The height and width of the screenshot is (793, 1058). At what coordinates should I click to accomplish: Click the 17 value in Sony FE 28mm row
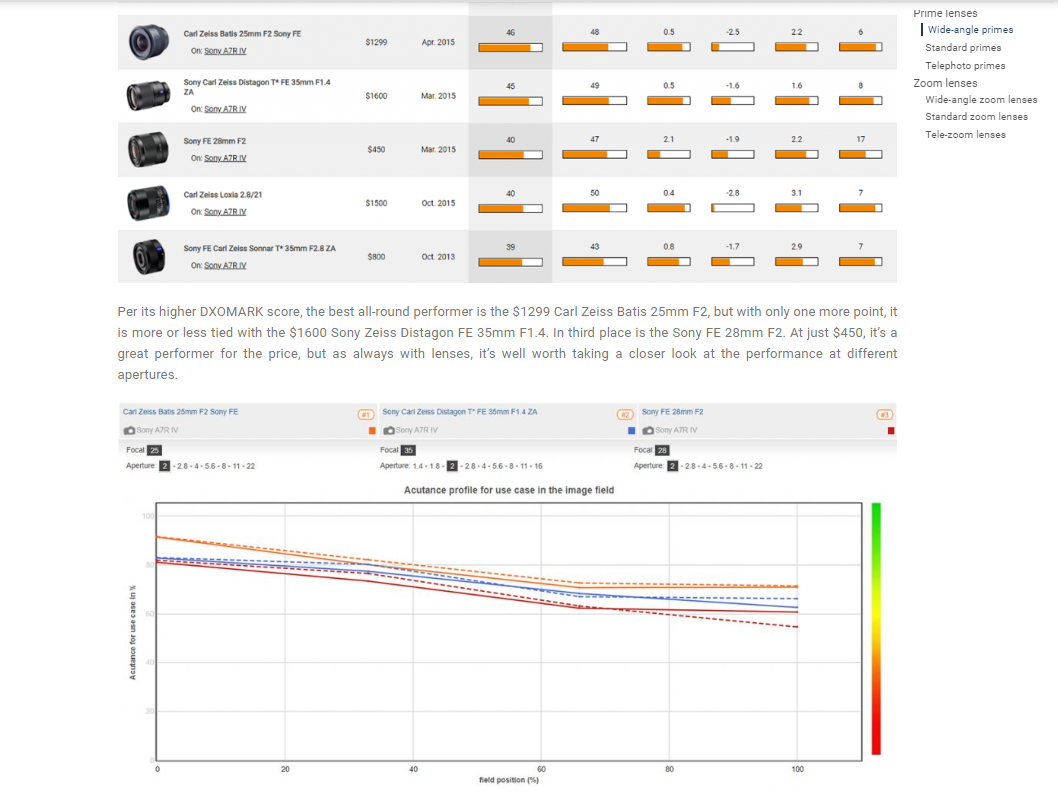click(860, 139)
